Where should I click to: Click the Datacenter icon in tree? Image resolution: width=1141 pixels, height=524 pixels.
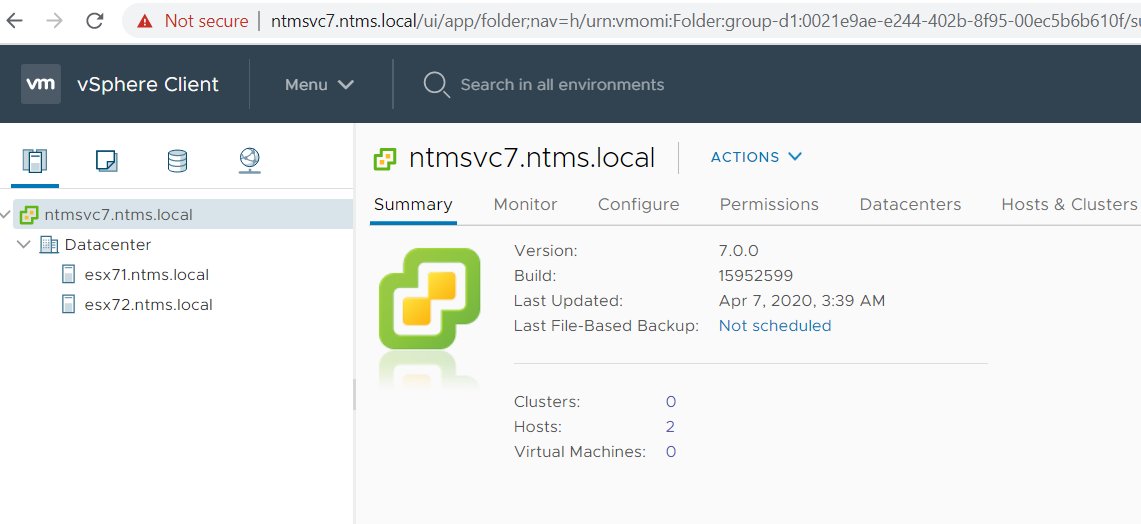coord(49,245)
